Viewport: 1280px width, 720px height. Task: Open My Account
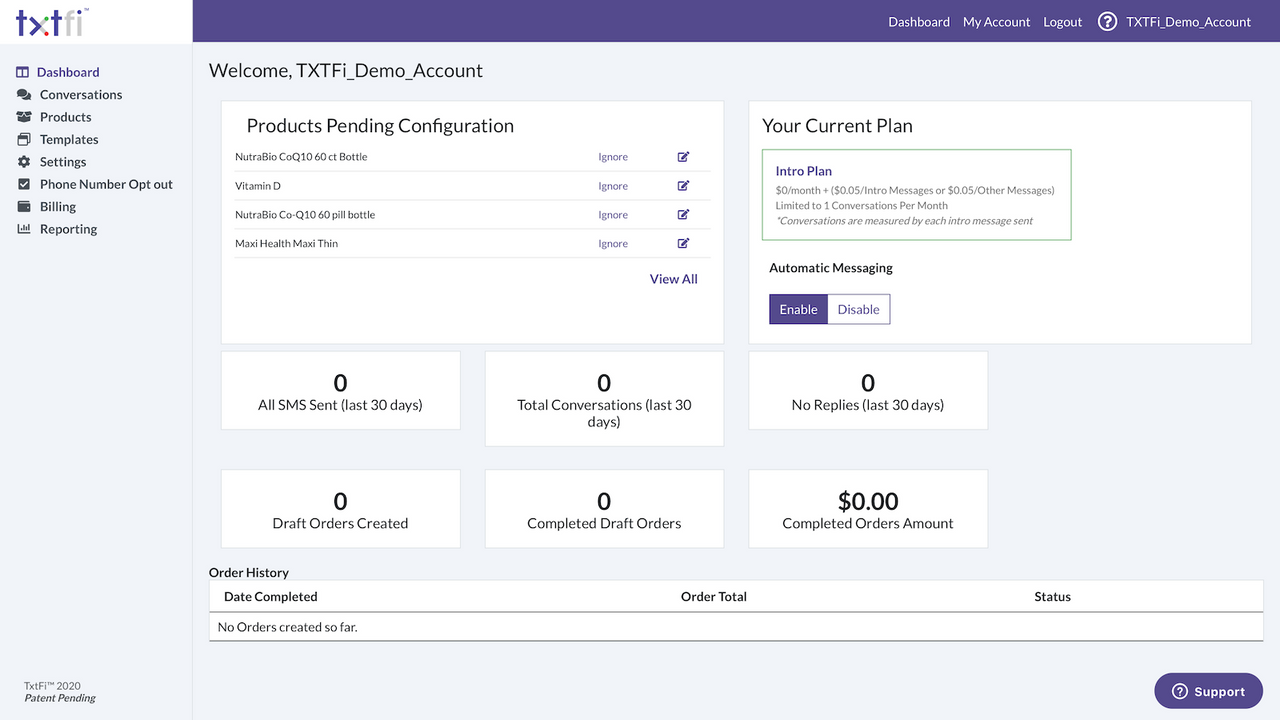[x=996, y=21]
